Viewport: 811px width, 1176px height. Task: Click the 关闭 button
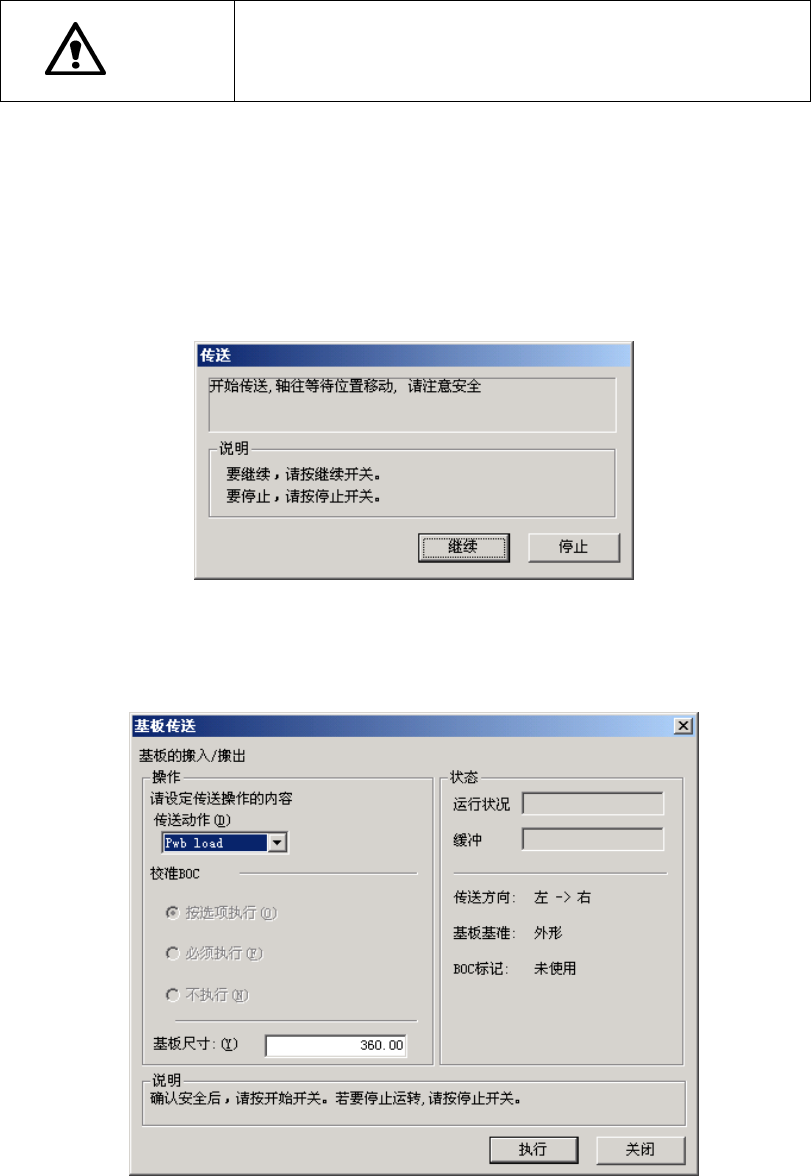coord(641,1149)
